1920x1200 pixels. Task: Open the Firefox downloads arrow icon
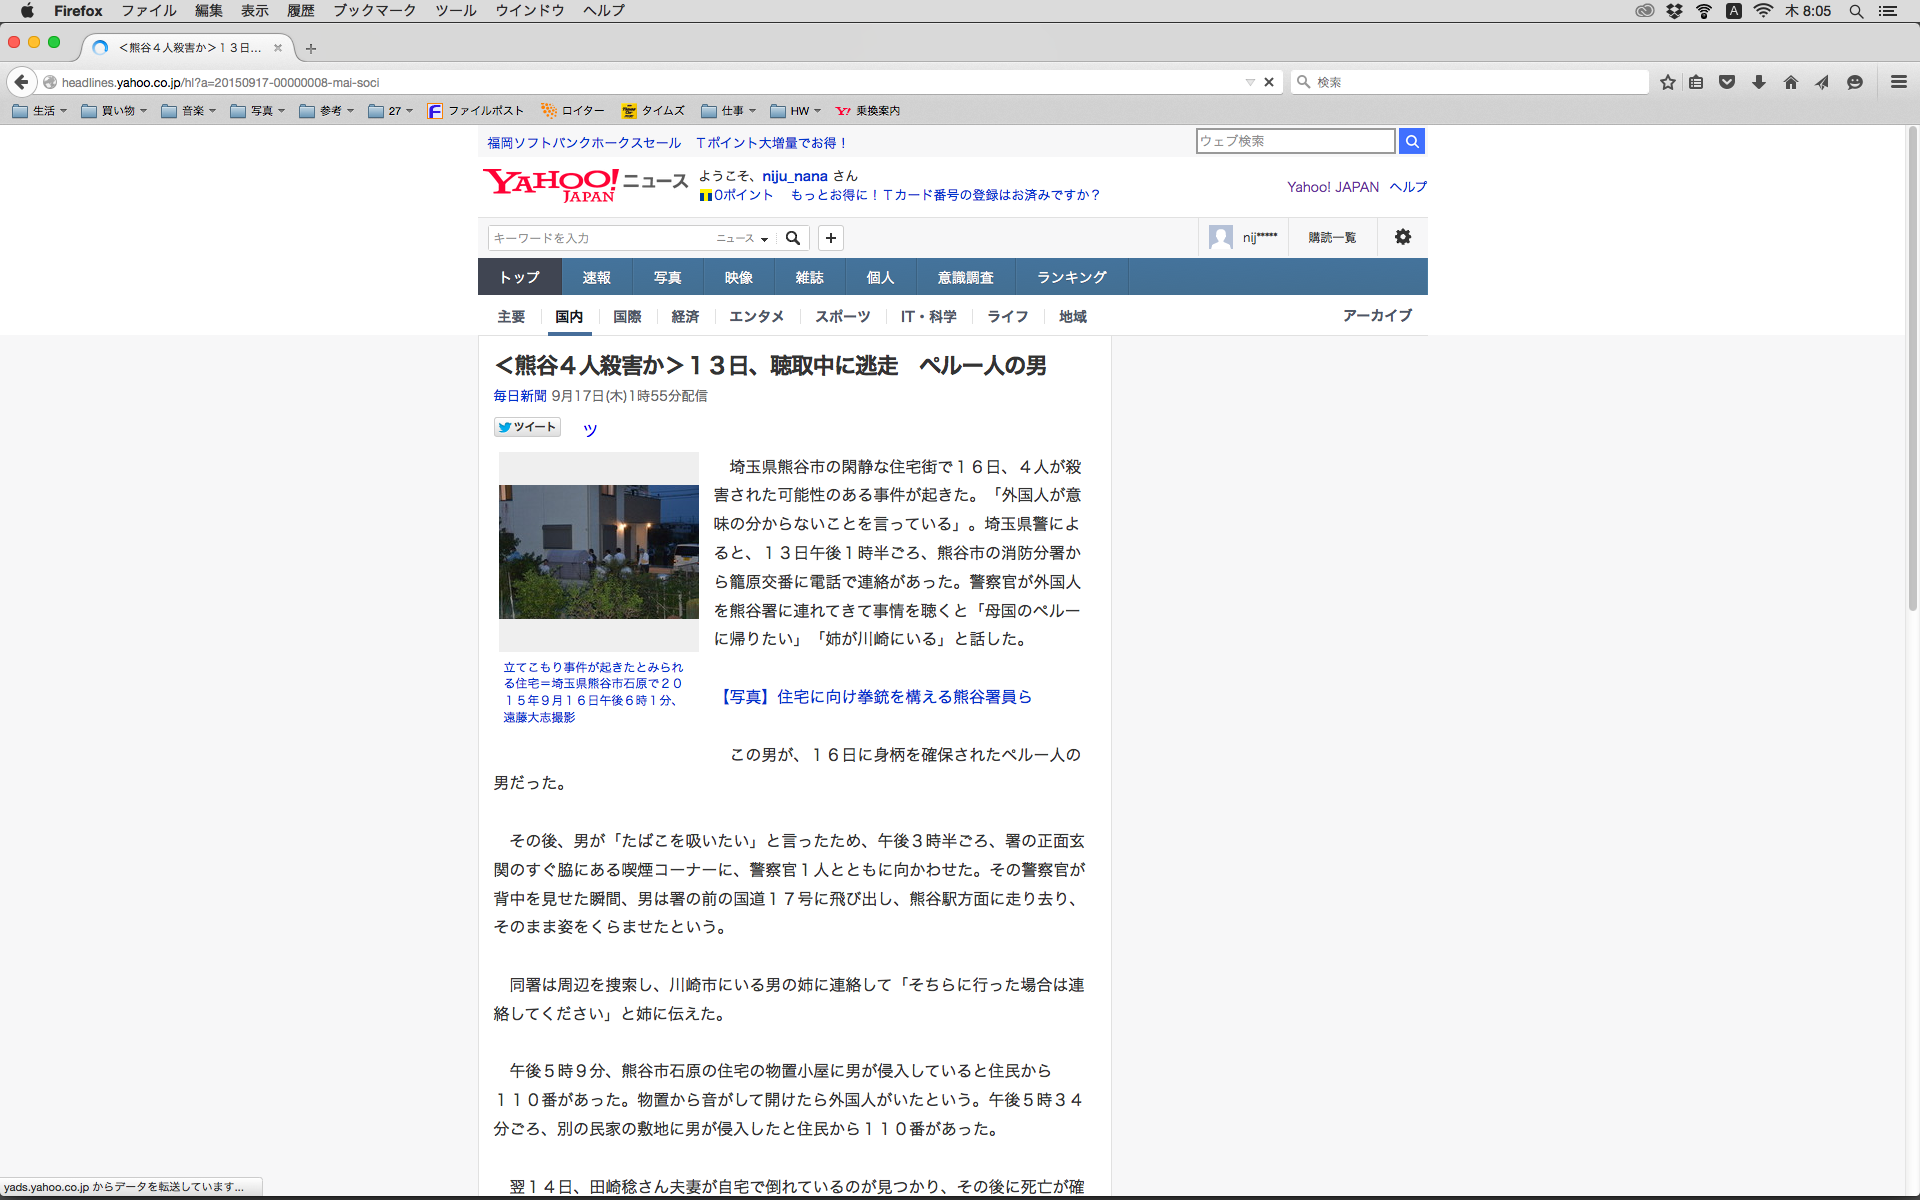click(x=1759, y=82)
